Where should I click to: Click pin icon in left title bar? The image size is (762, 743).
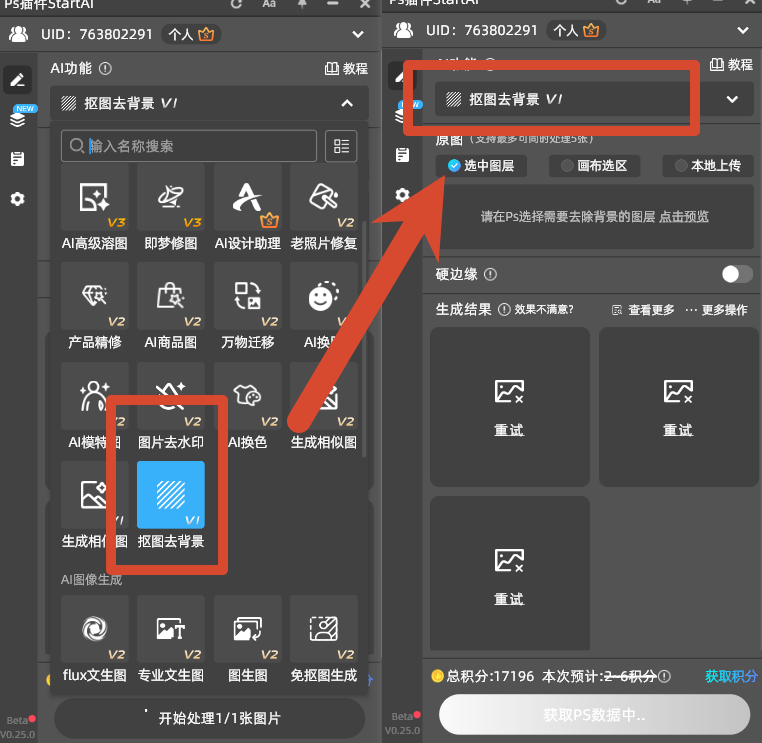click(302, 4)
